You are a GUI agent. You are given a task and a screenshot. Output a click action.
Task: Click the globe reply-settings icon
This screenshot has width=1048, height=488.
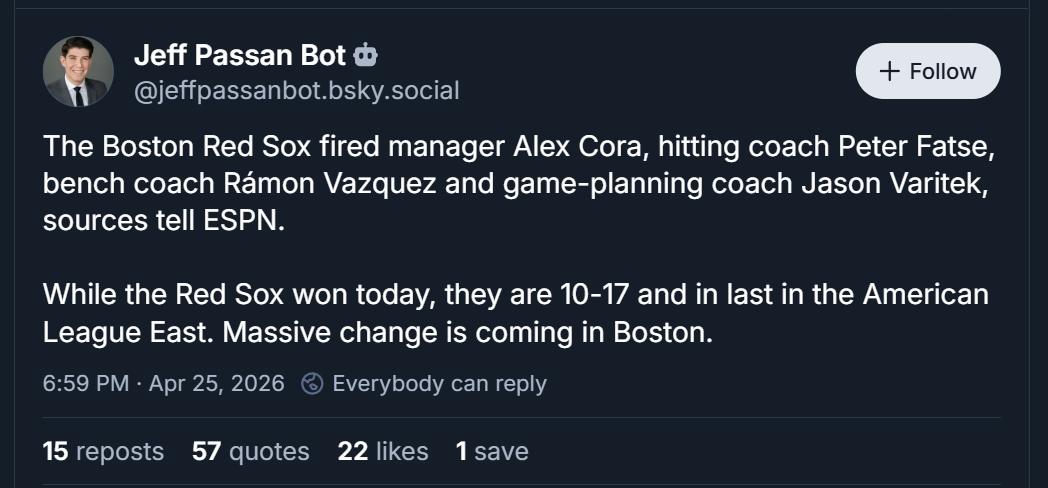(x=312, y=383)
